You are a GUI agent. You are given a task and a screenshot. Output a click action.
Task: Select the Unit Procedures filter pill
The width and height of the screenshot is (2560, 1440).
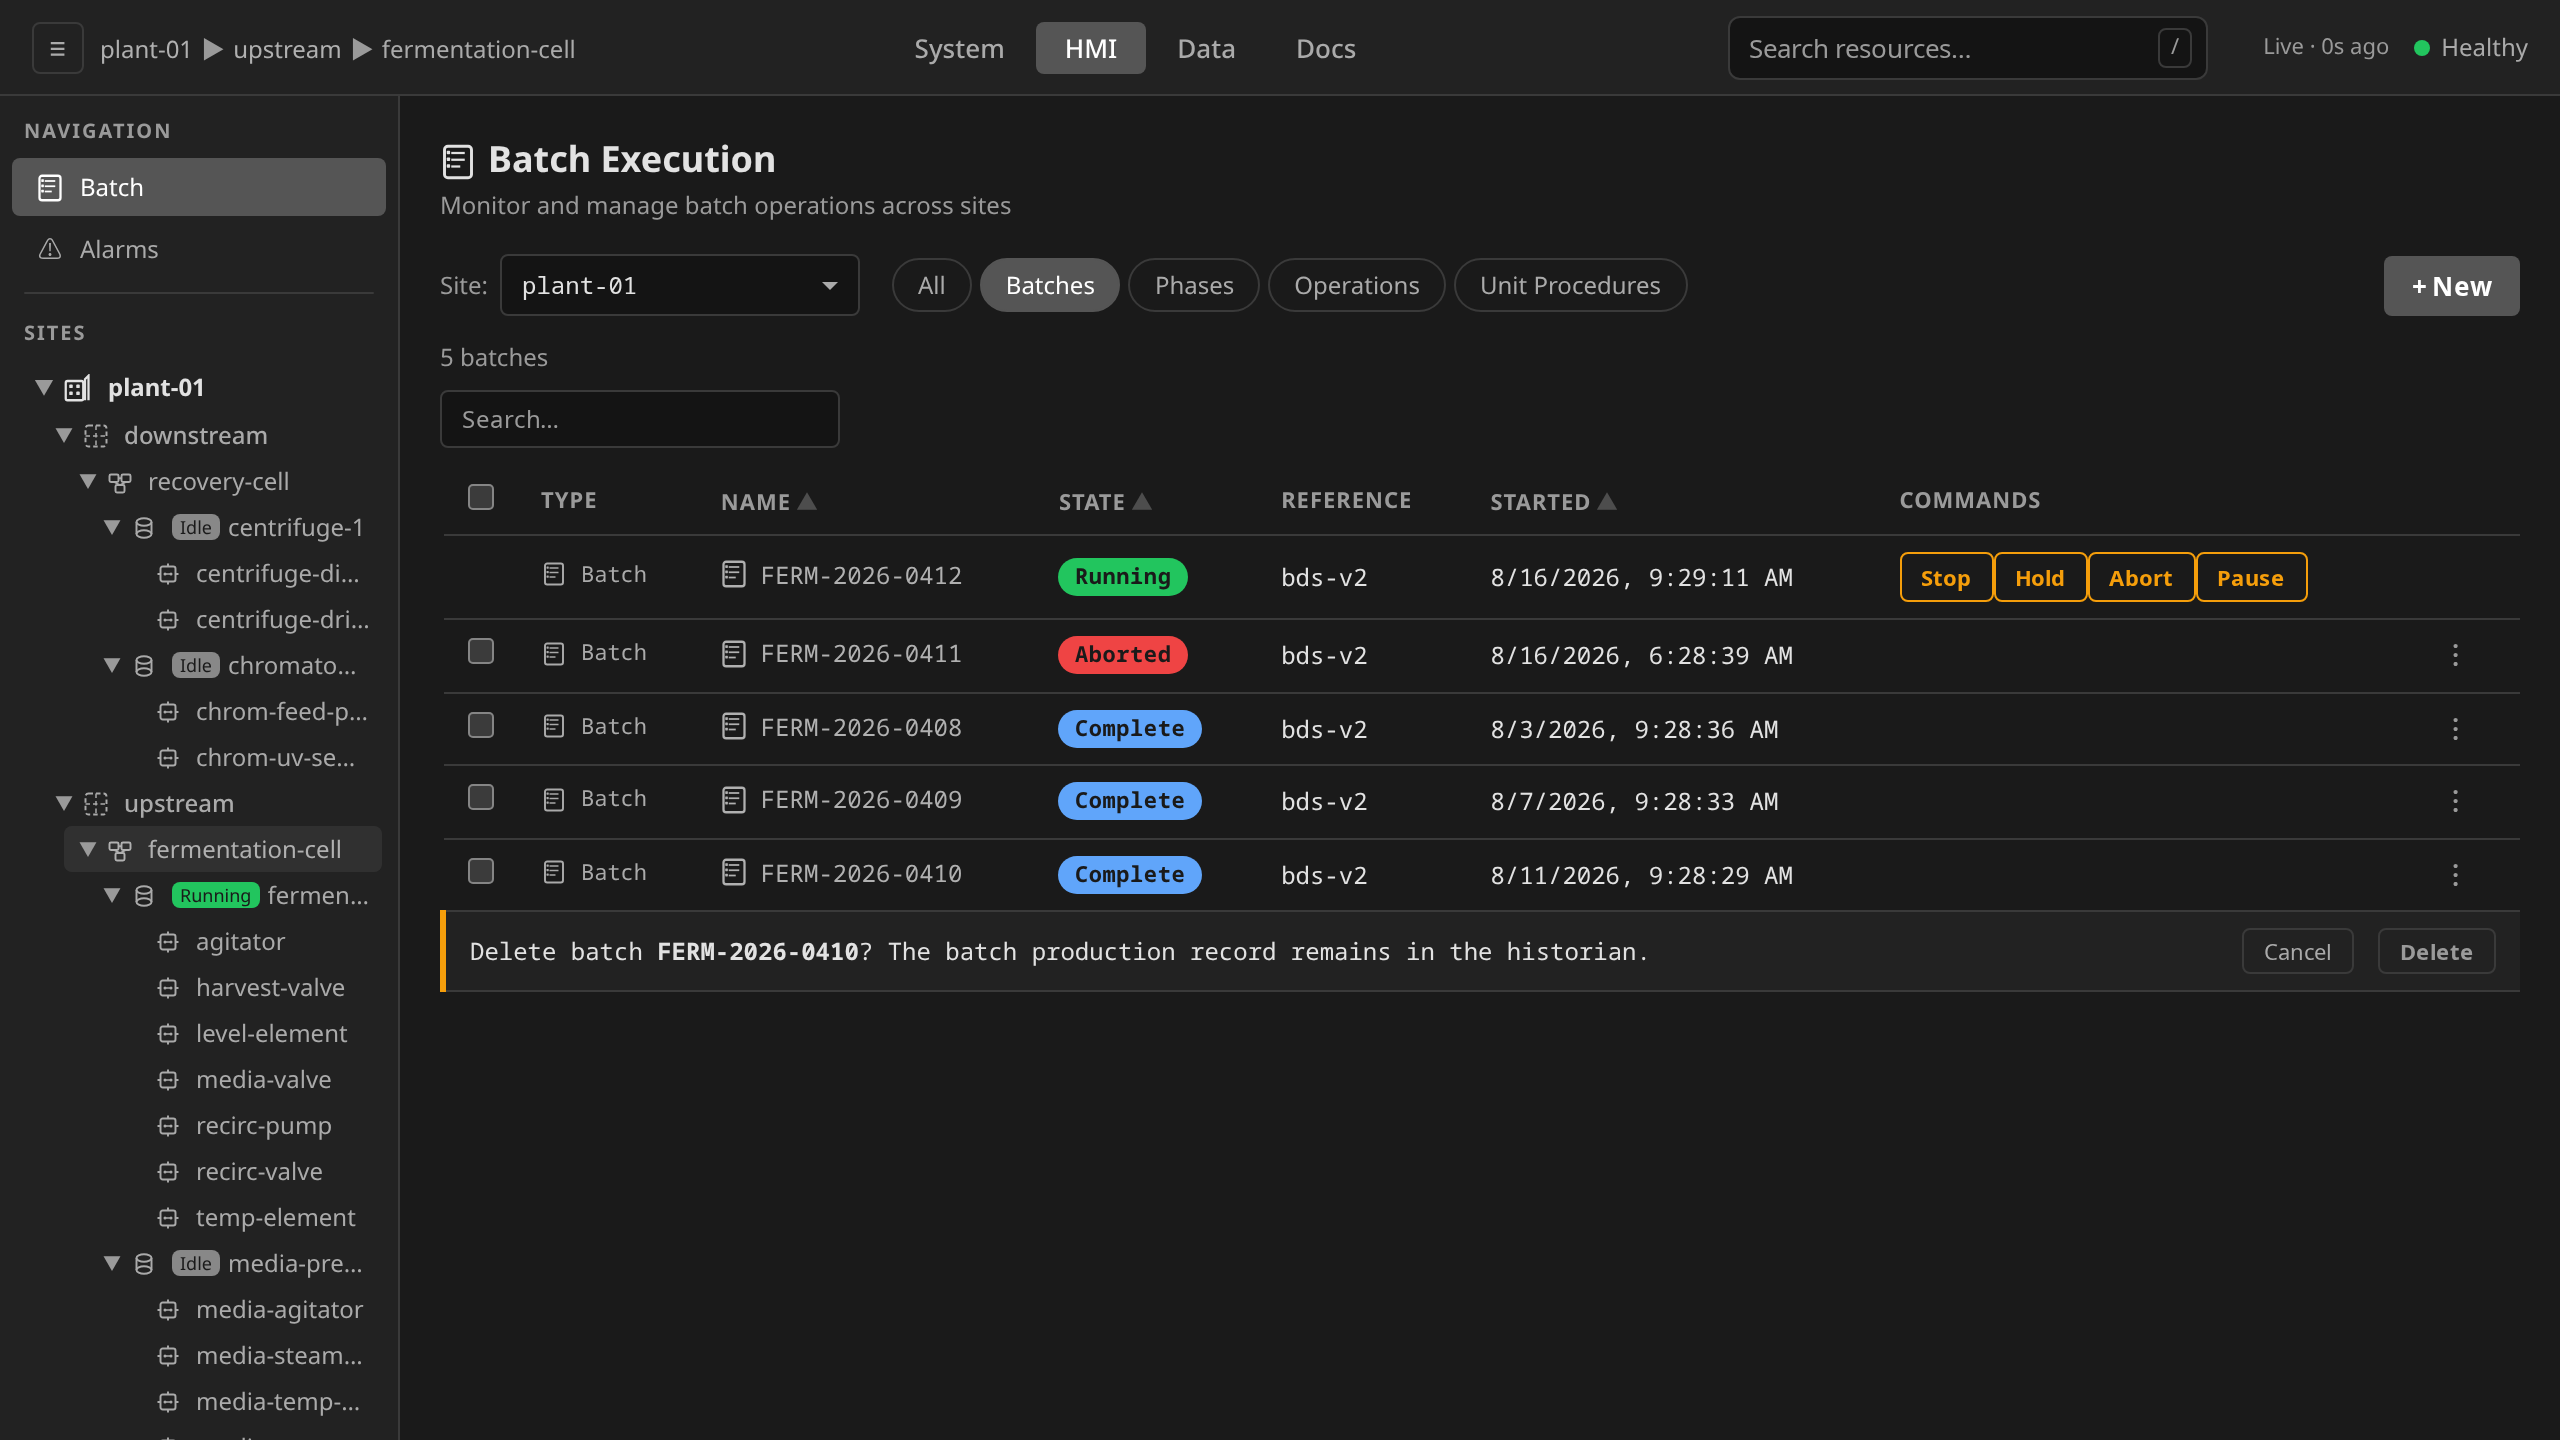click(x=1570, y=285)
